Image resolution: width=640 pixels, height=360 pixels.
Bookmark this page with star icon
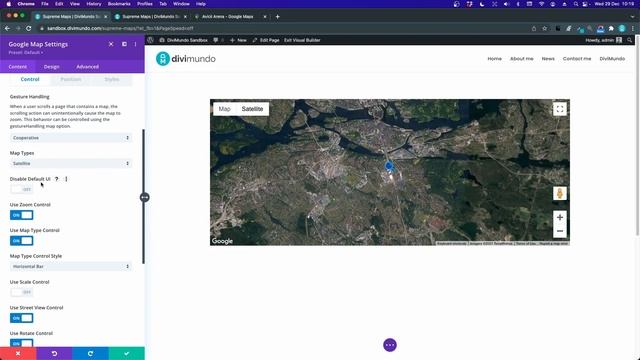point(544,28)
